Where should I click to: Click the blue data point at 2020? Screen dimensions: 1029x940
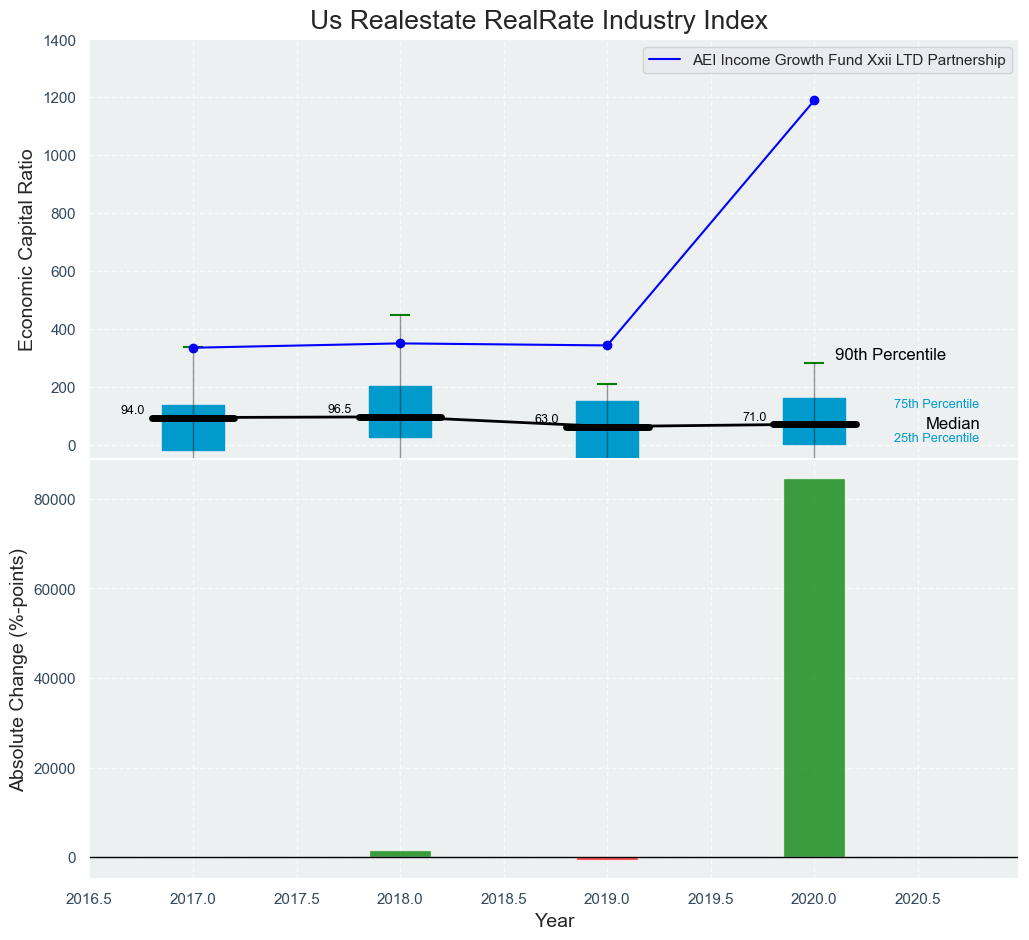pyautogui.click(x=814, y=101)
